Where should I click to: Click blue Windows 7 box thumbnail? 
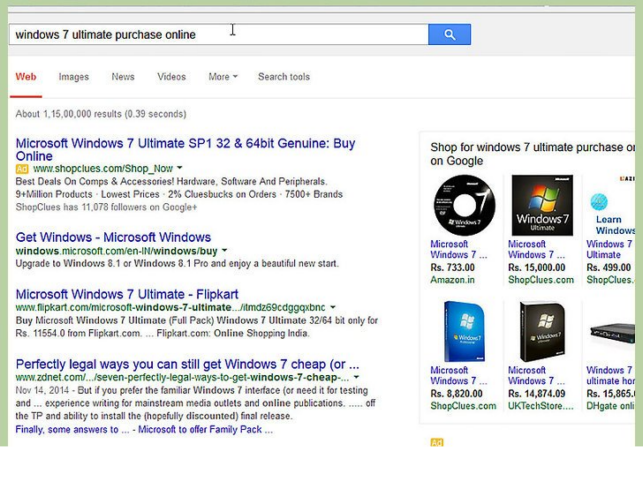pos(464,331)
